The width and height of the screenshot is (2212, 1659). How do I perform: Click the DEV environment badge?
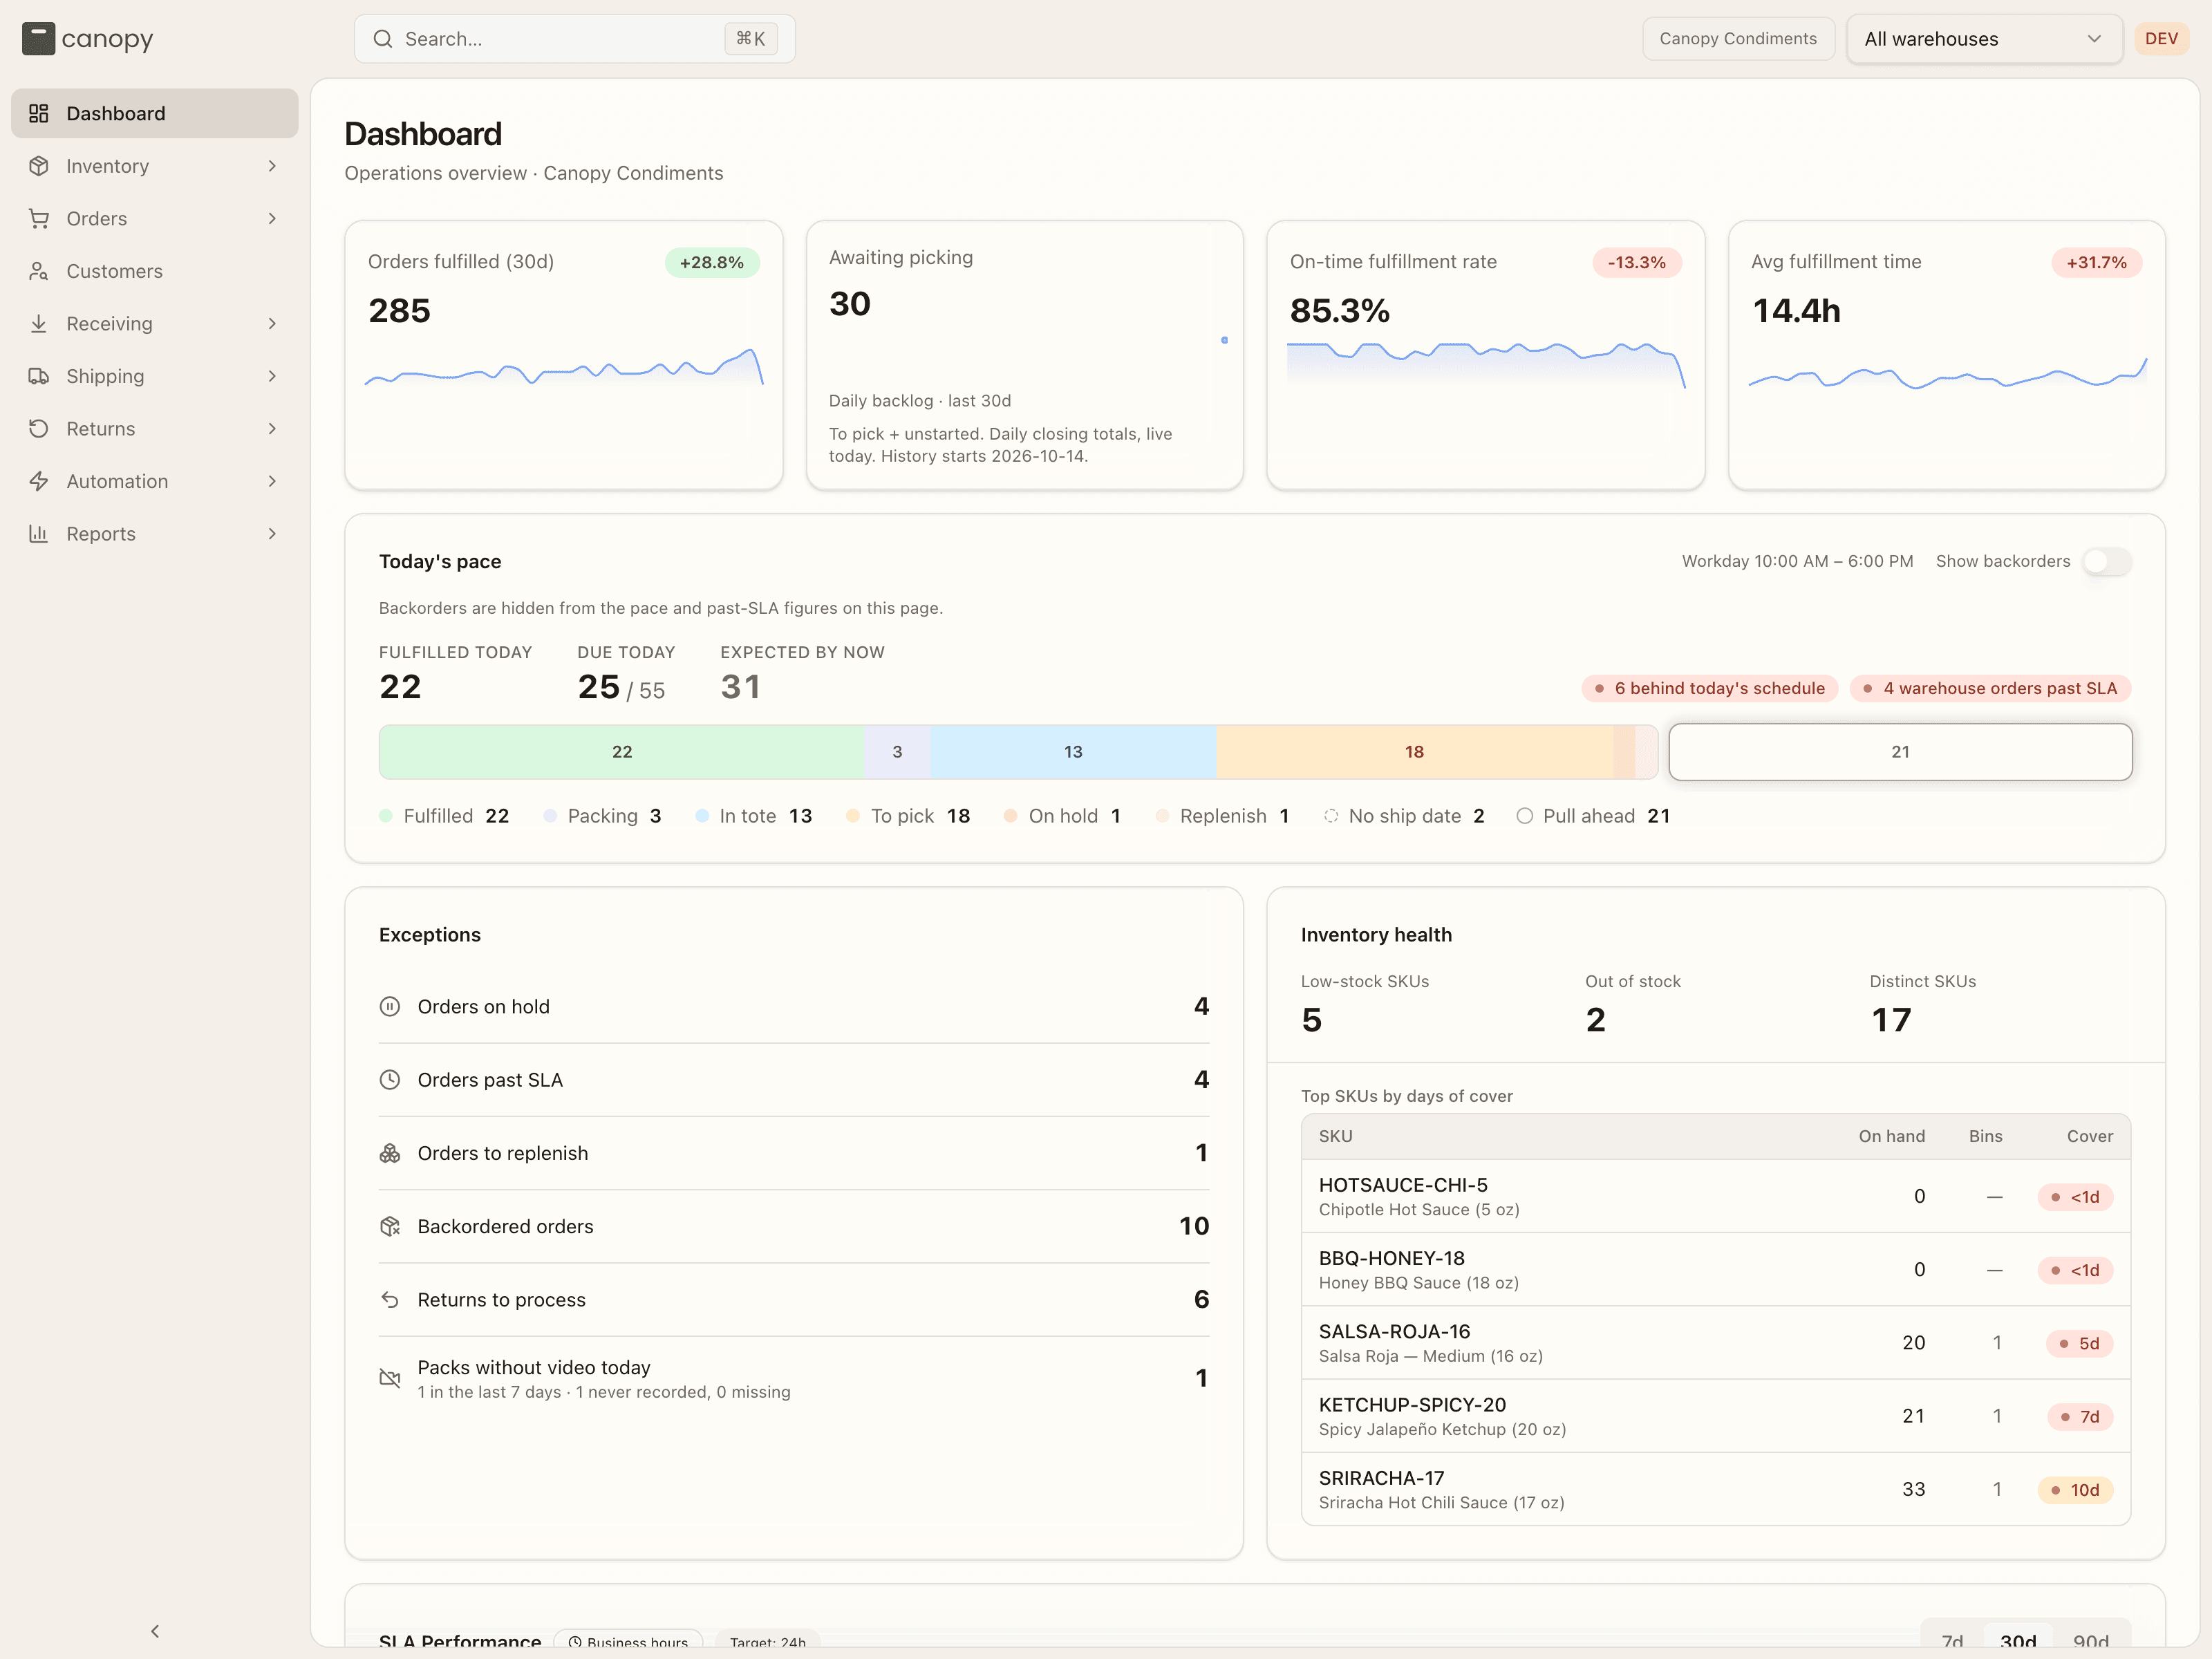tap(2161, 39)
